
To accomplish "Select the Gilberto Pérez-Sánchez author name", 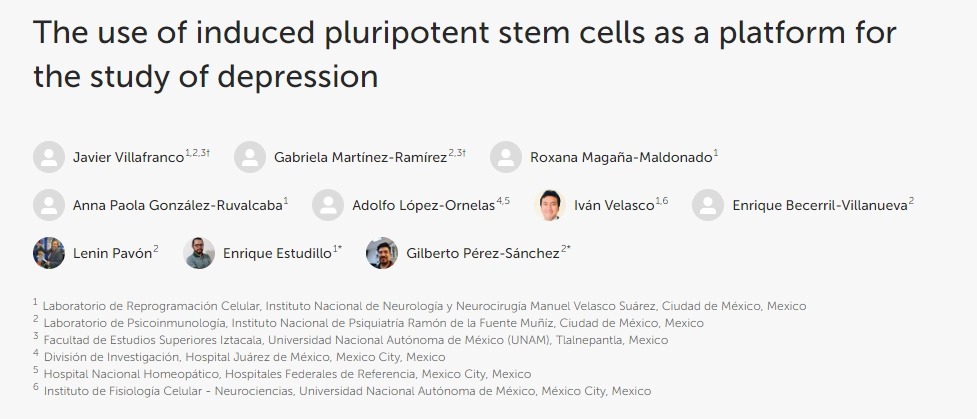I will [482, 254].
